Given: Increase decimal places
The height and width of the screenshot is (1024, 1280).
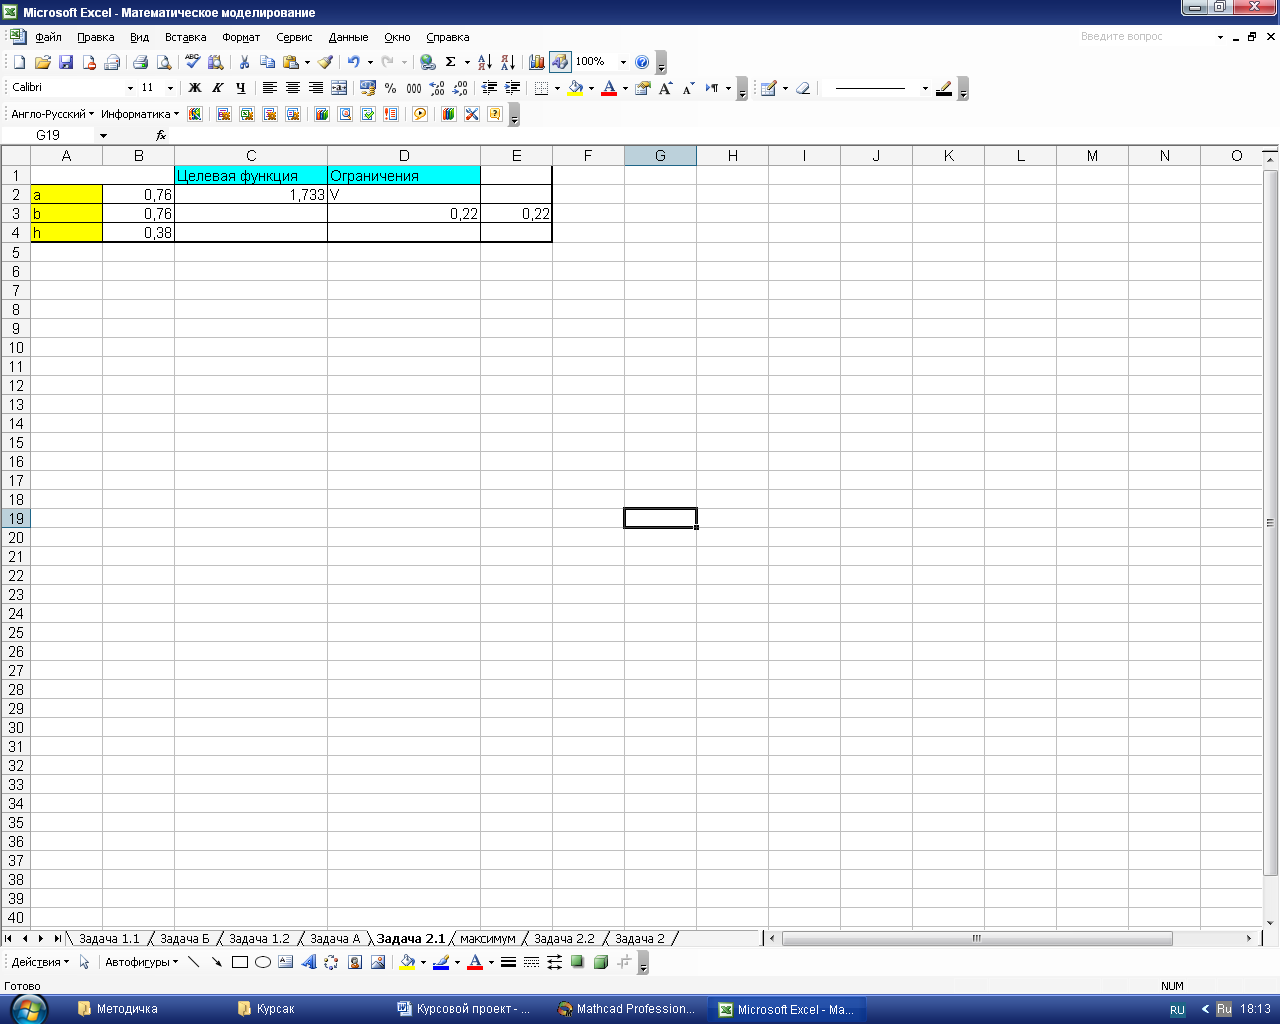Looking at the screenshot, I should tap(437, 88).
